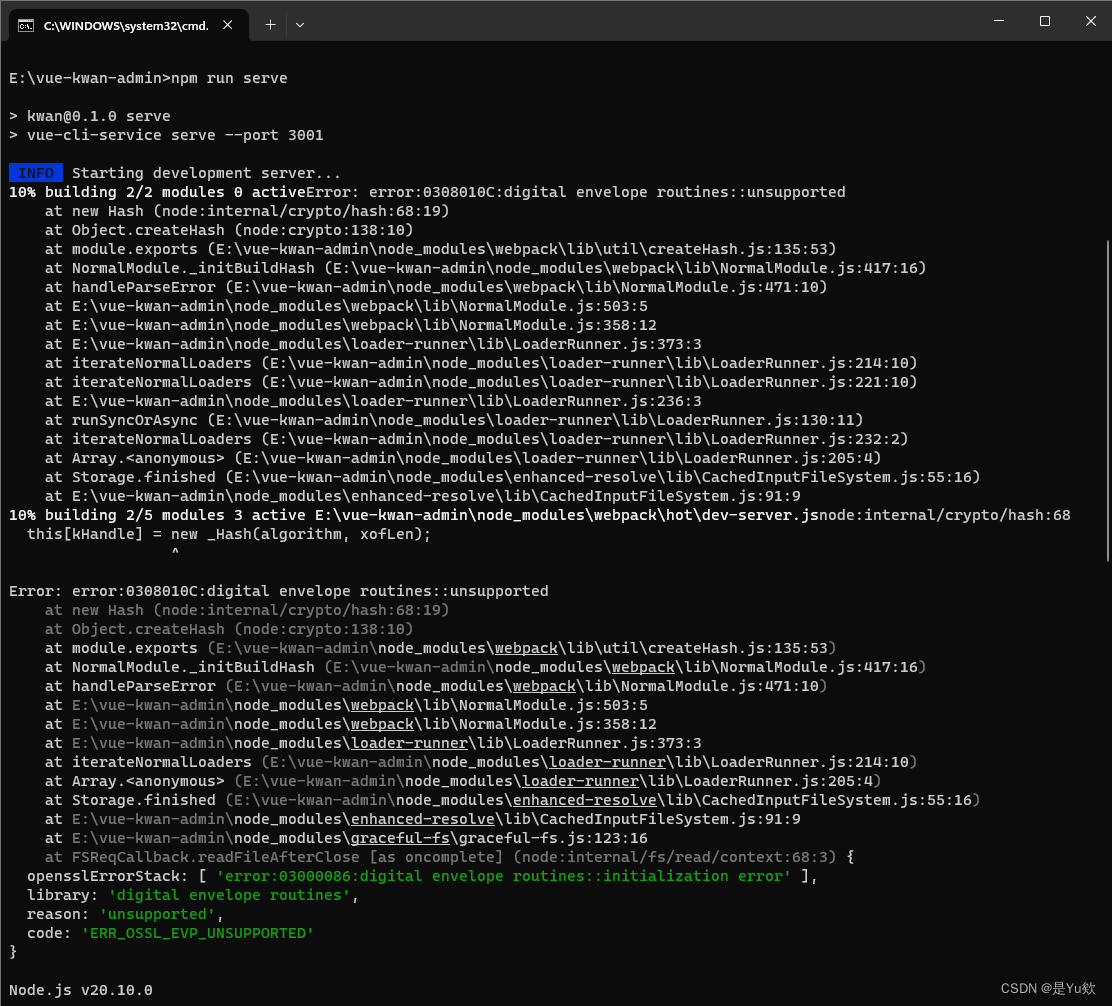The height and width of the screenshot is (1006, 1112).
Task: Close the cmd terminal tab
Action: coord(228,25)
